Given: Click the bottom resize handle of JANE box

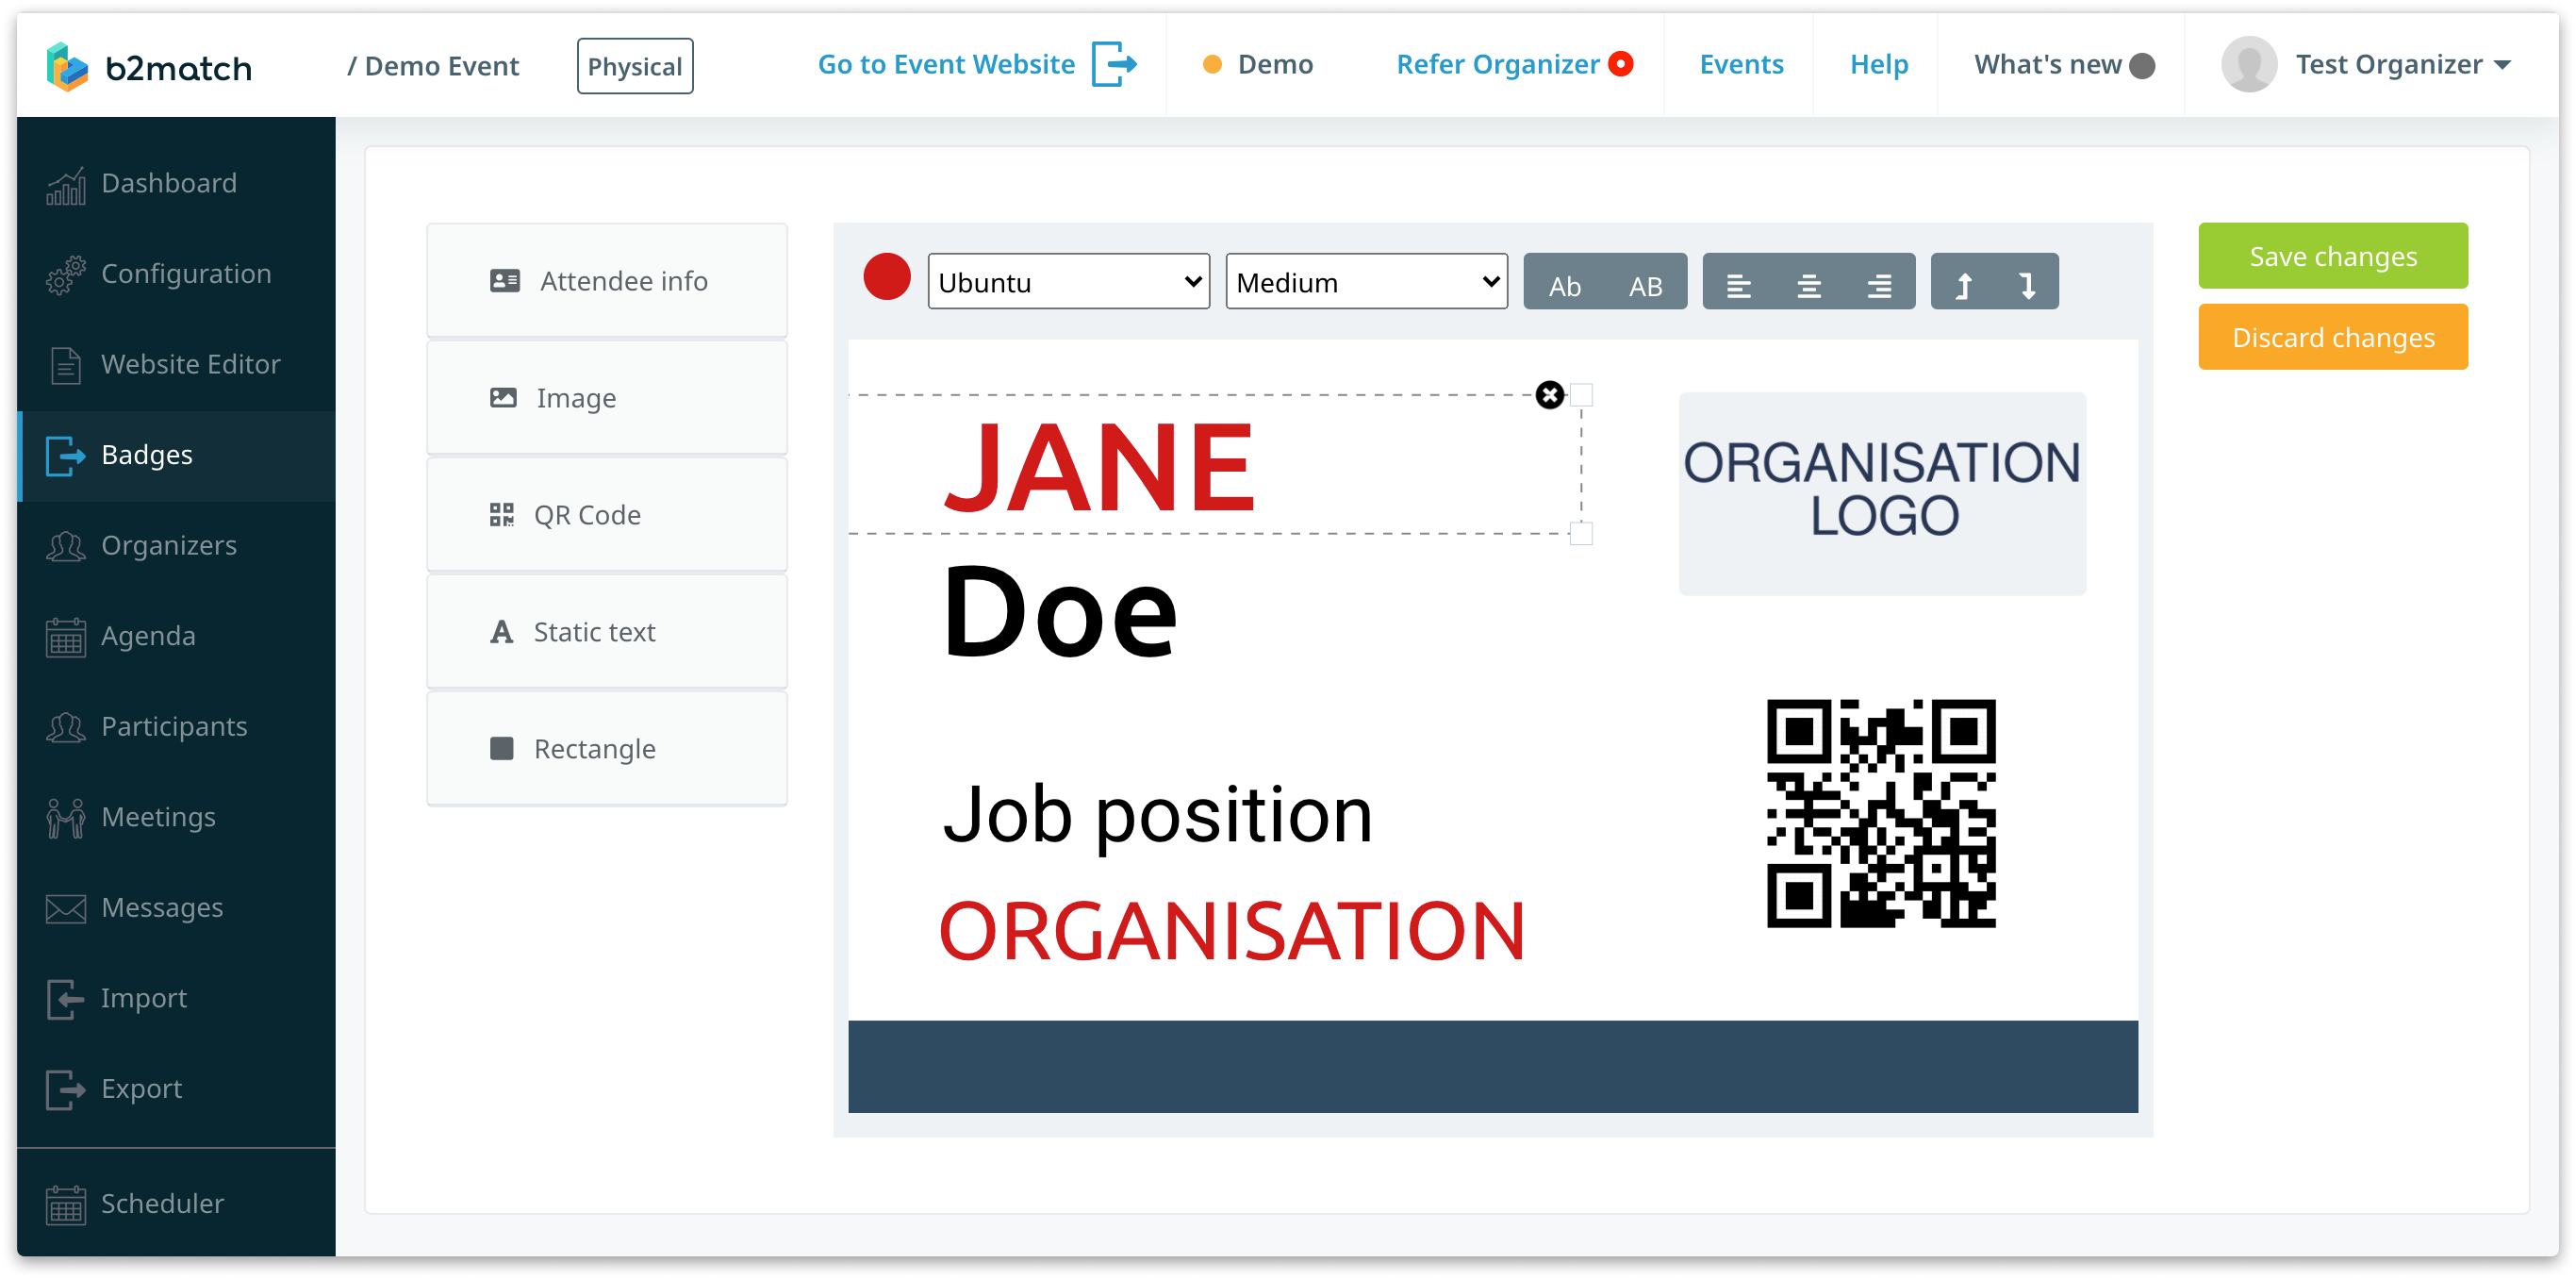Looking at the screenshot, I should coord(1582,534).
